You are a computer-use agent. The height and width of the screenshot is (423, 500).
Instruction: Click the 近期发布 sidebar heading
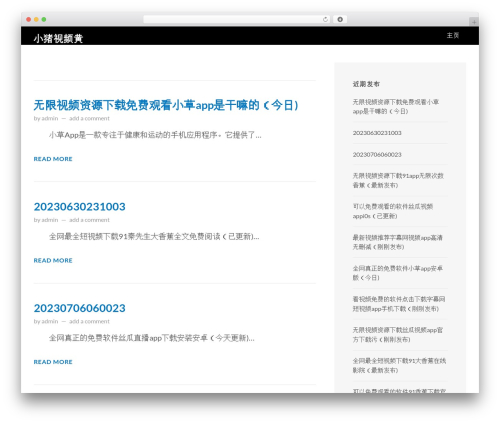[366, 84]
